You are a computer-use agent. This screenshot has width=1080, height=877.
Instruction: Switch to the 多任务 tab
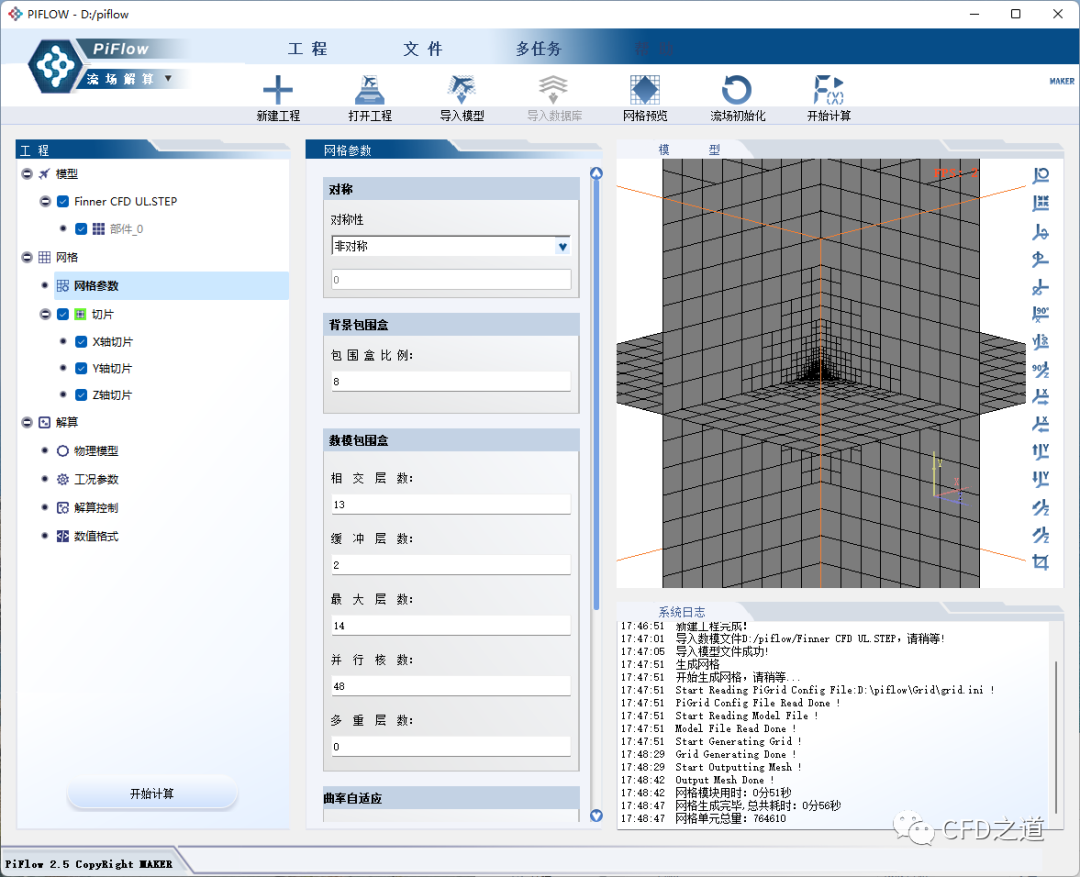(538, 49)
